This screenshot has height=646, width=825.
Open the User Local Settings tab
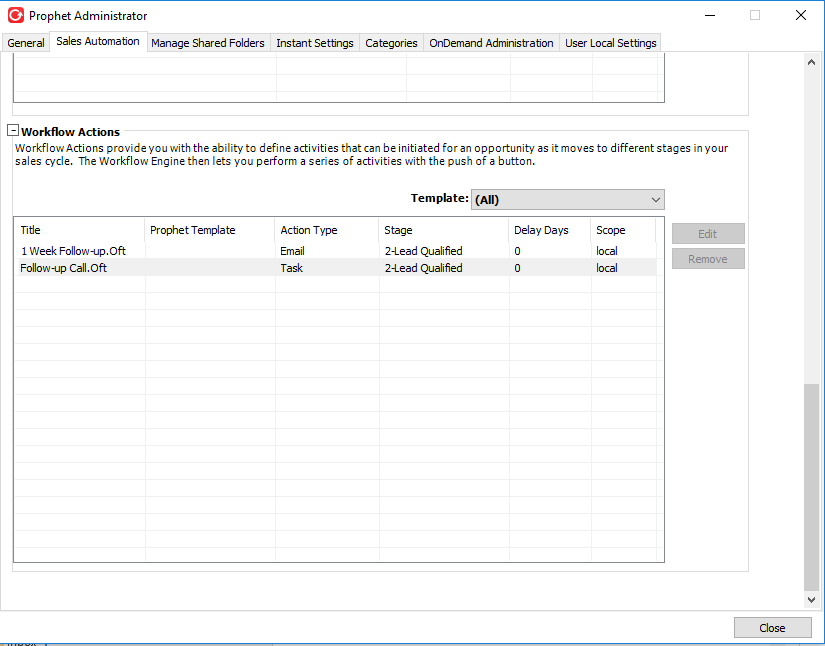click(x=610, y=43)
